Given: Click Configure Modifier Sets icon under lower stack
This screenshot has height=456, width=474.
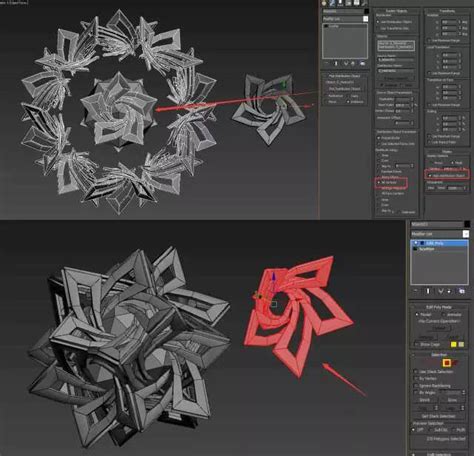Looking at the screenshot, I should 462,291.
